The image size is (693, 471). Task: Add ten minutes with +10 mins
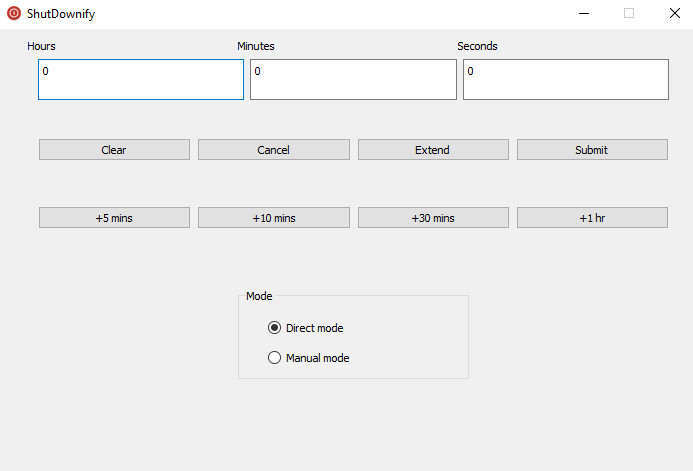274,218
